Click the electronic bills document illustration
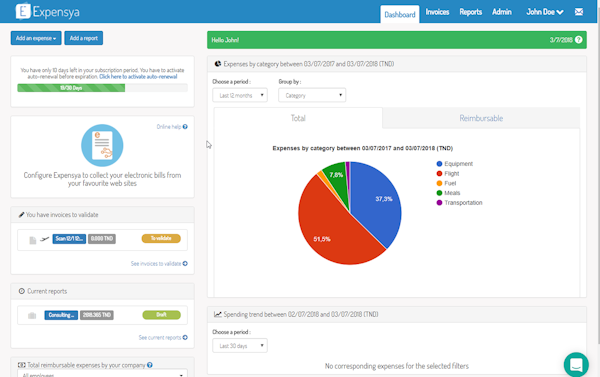This screenshot has width=600, height=377. [102, 145]
